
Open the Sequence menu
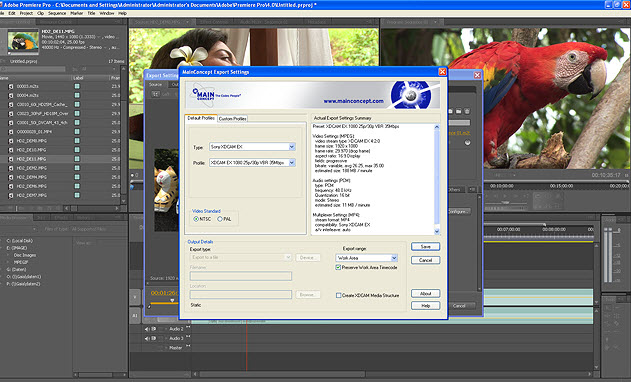57,13
